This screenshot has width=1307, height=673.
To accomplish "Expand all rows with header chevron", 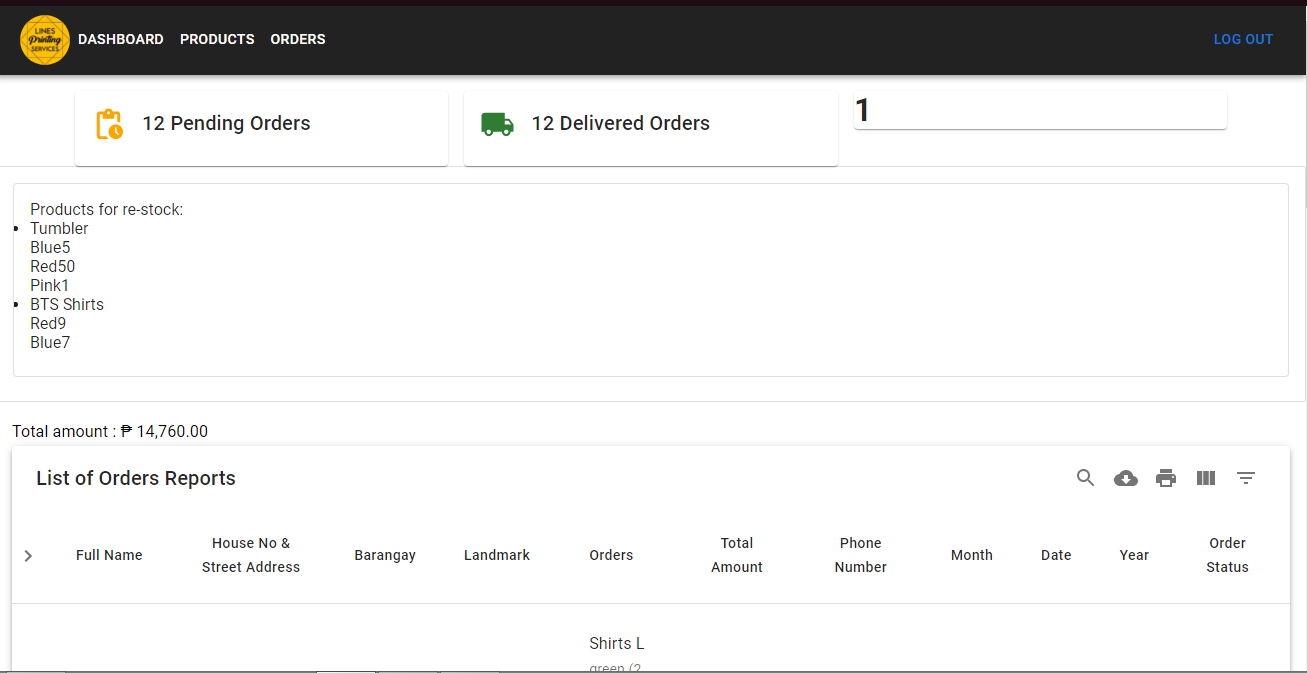I will 28,556.
